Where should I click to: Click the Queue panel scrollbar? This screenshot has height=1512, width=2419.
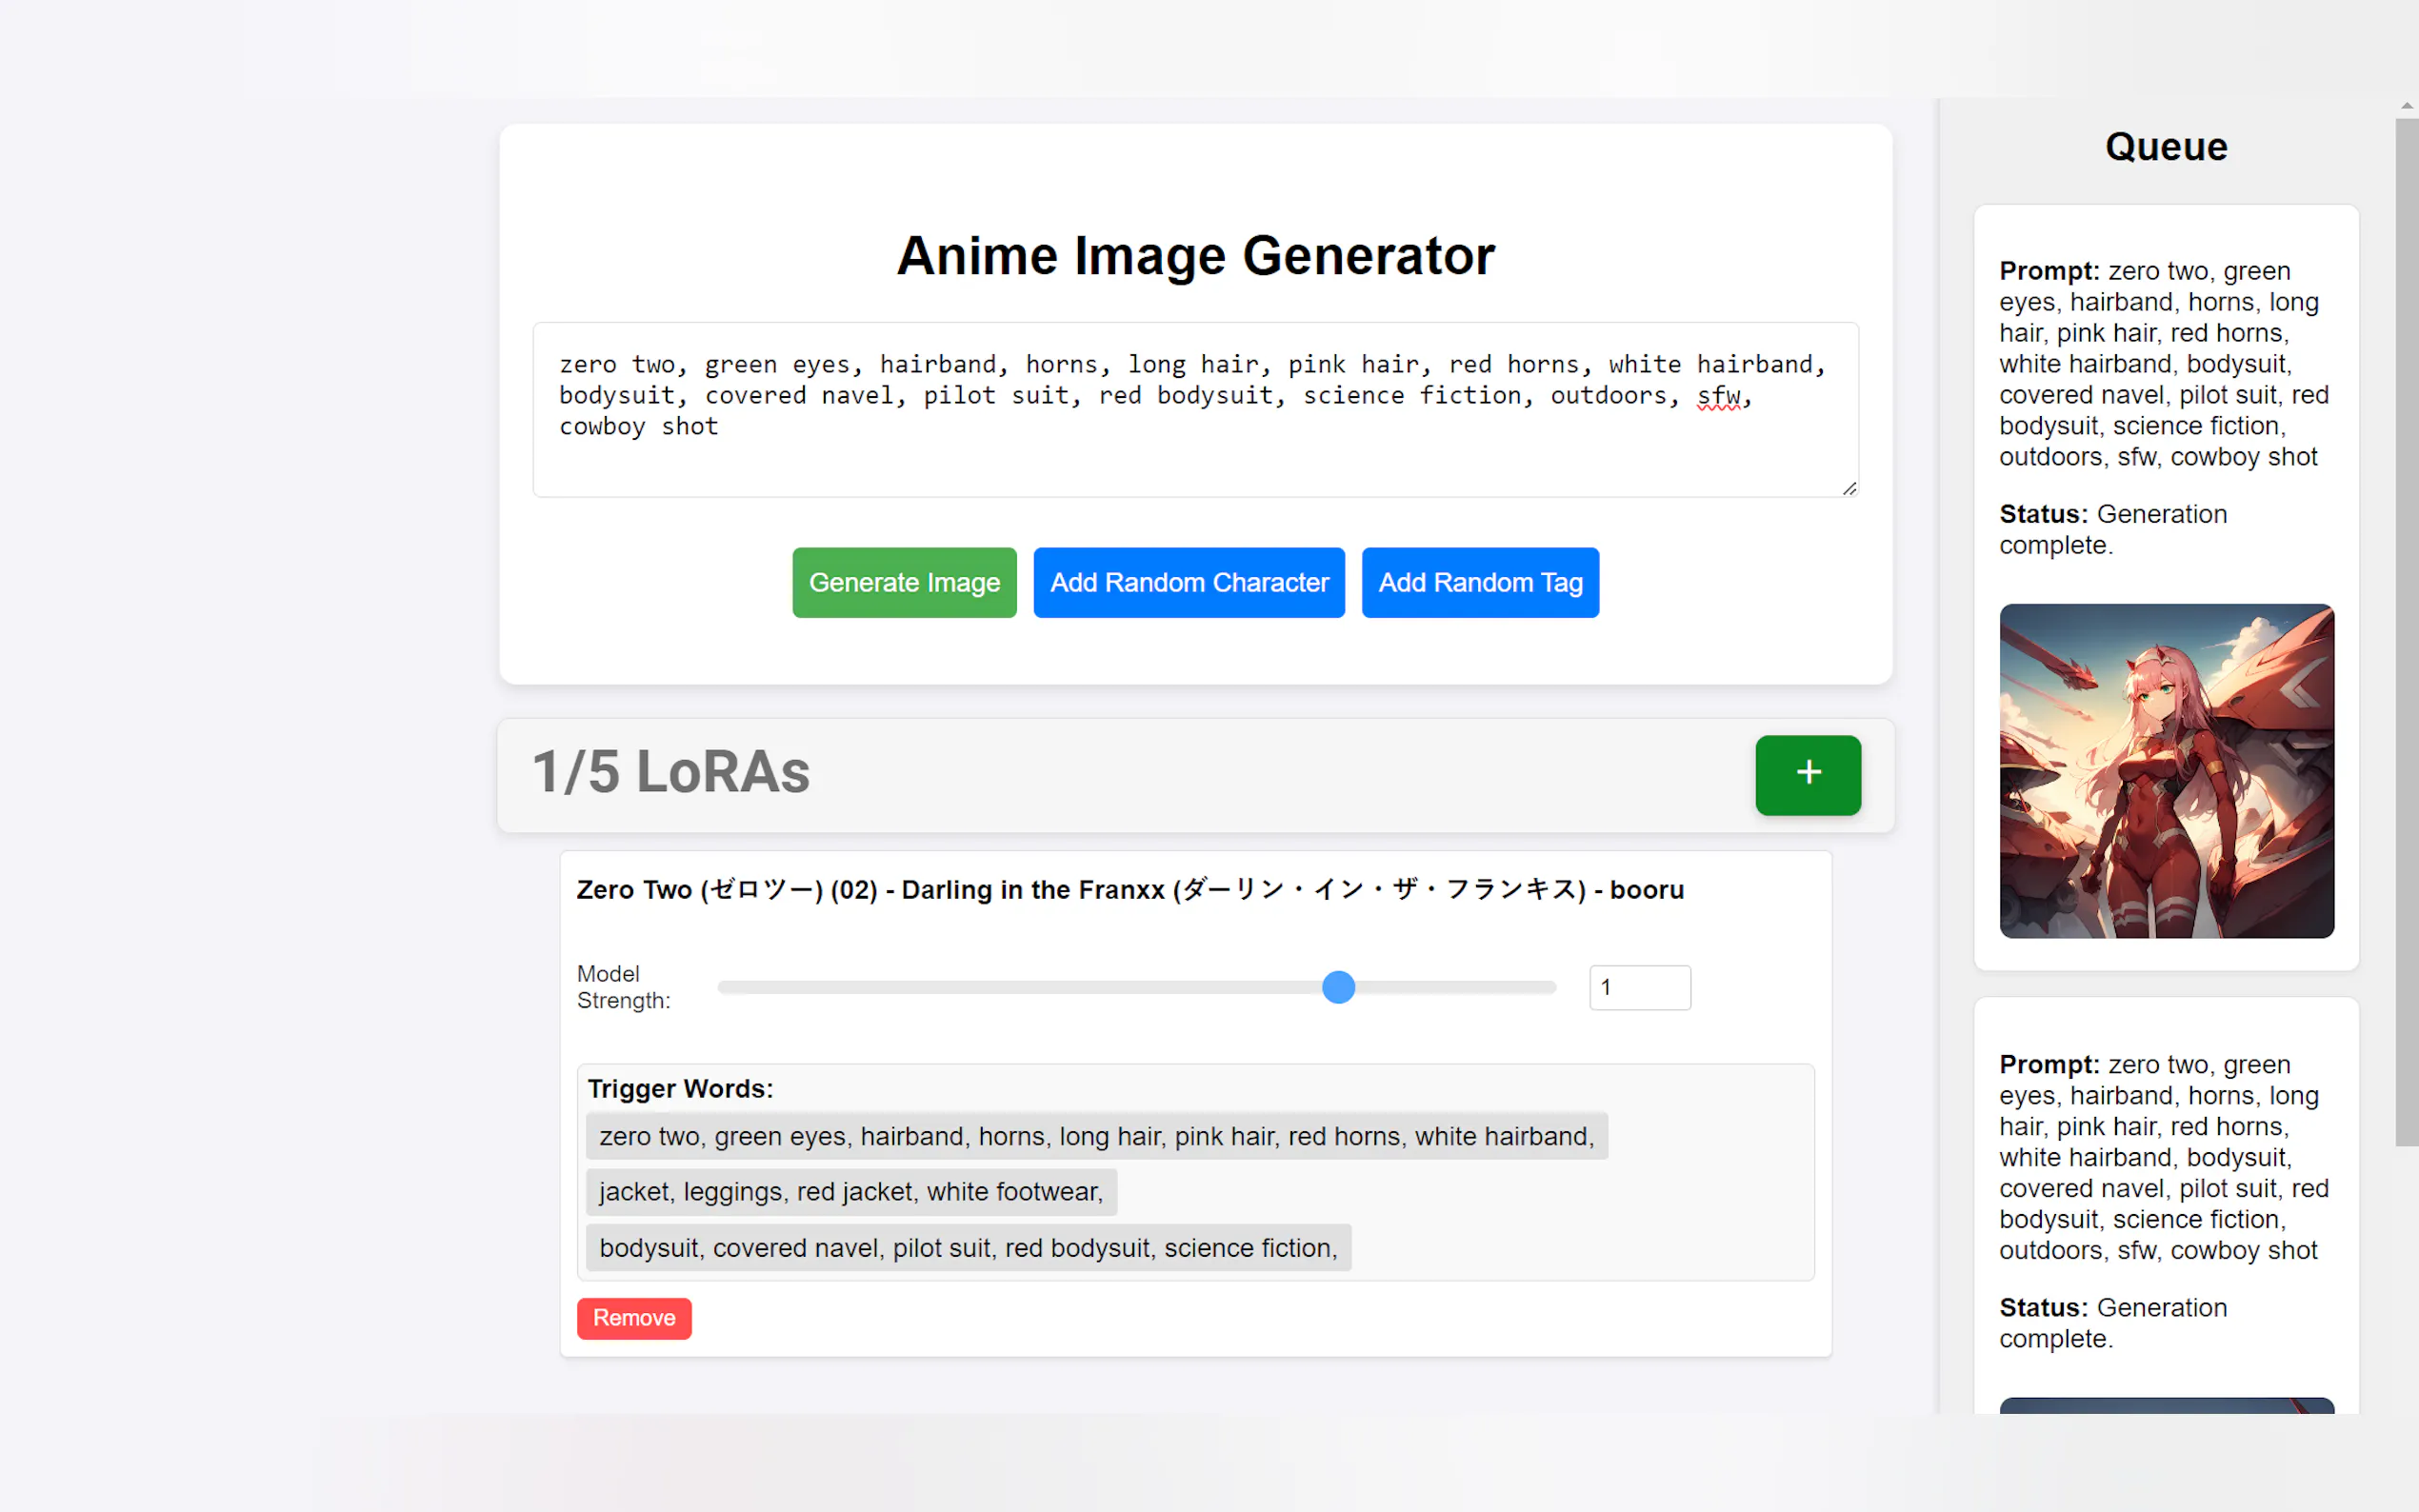2406,632
